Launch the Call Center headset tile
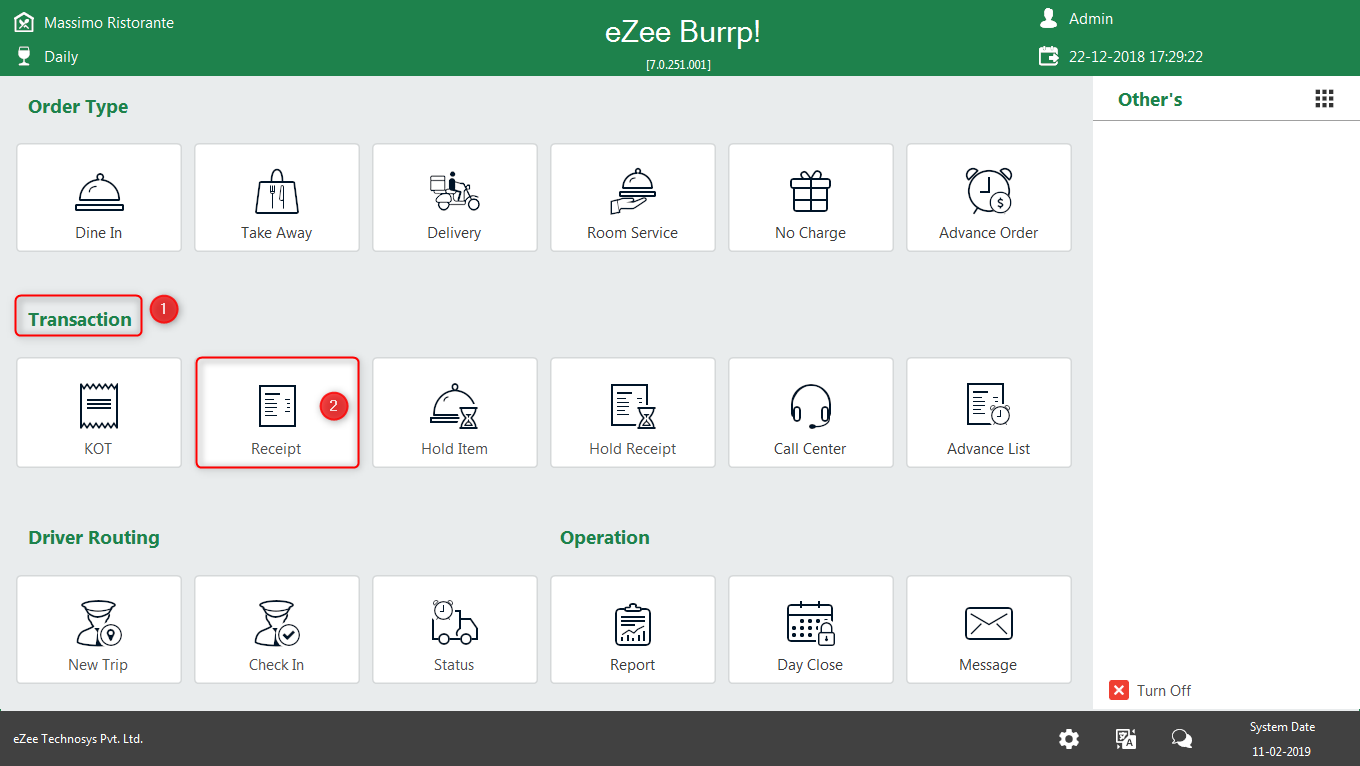The width and height of the screenshot is (1360, 766). point(811,413)
